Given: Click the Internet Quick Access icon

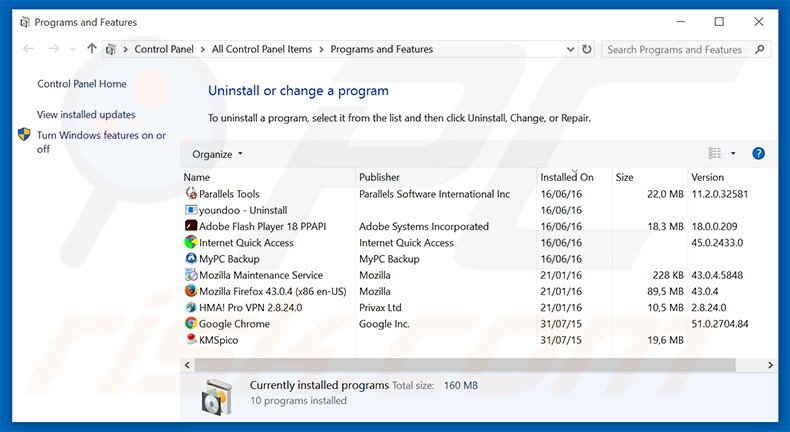Looking at the screenshot, I should click(x=191, y=242).
